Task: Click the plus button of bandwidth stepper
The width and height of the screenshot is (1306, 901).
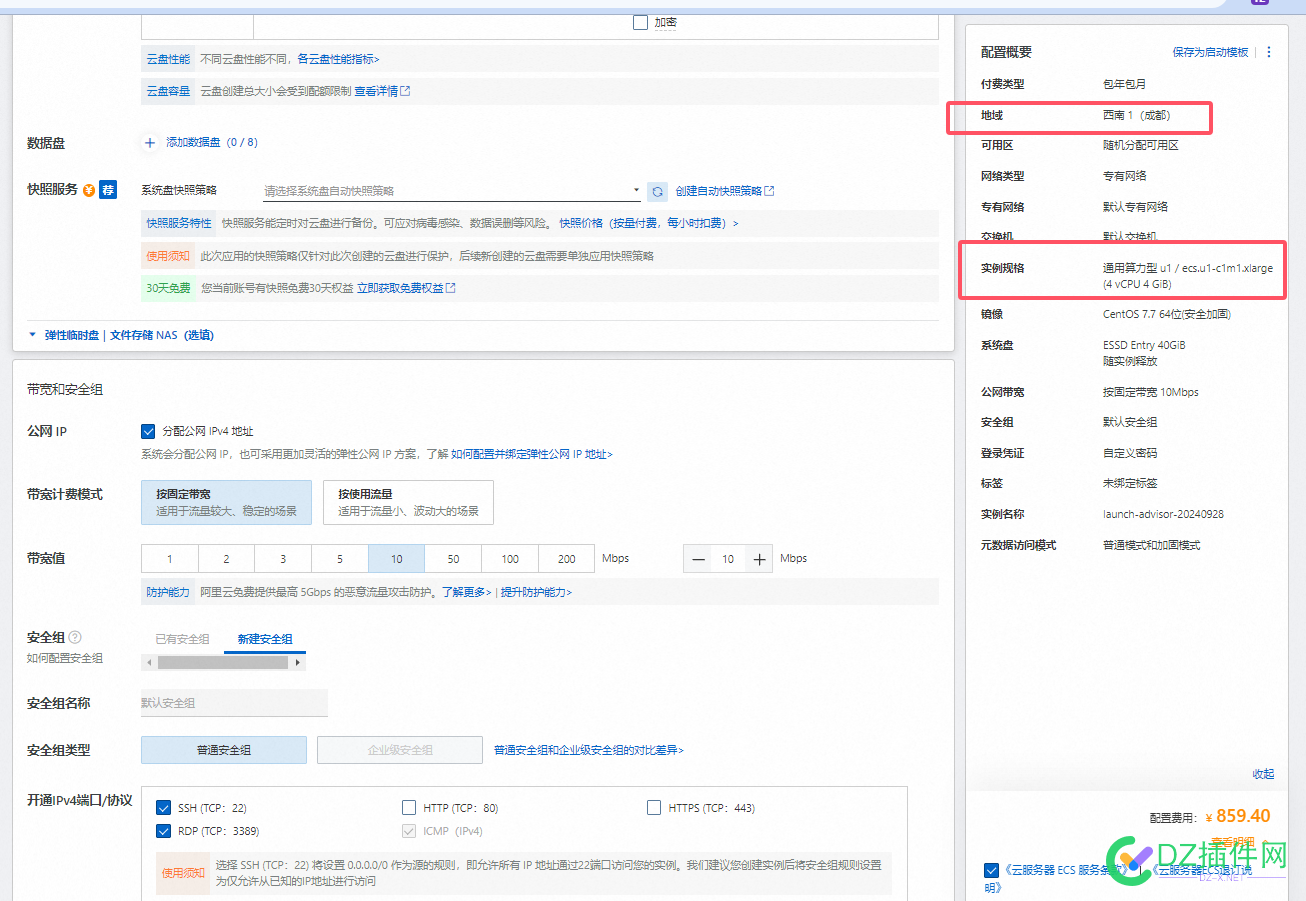Action: 760,559
